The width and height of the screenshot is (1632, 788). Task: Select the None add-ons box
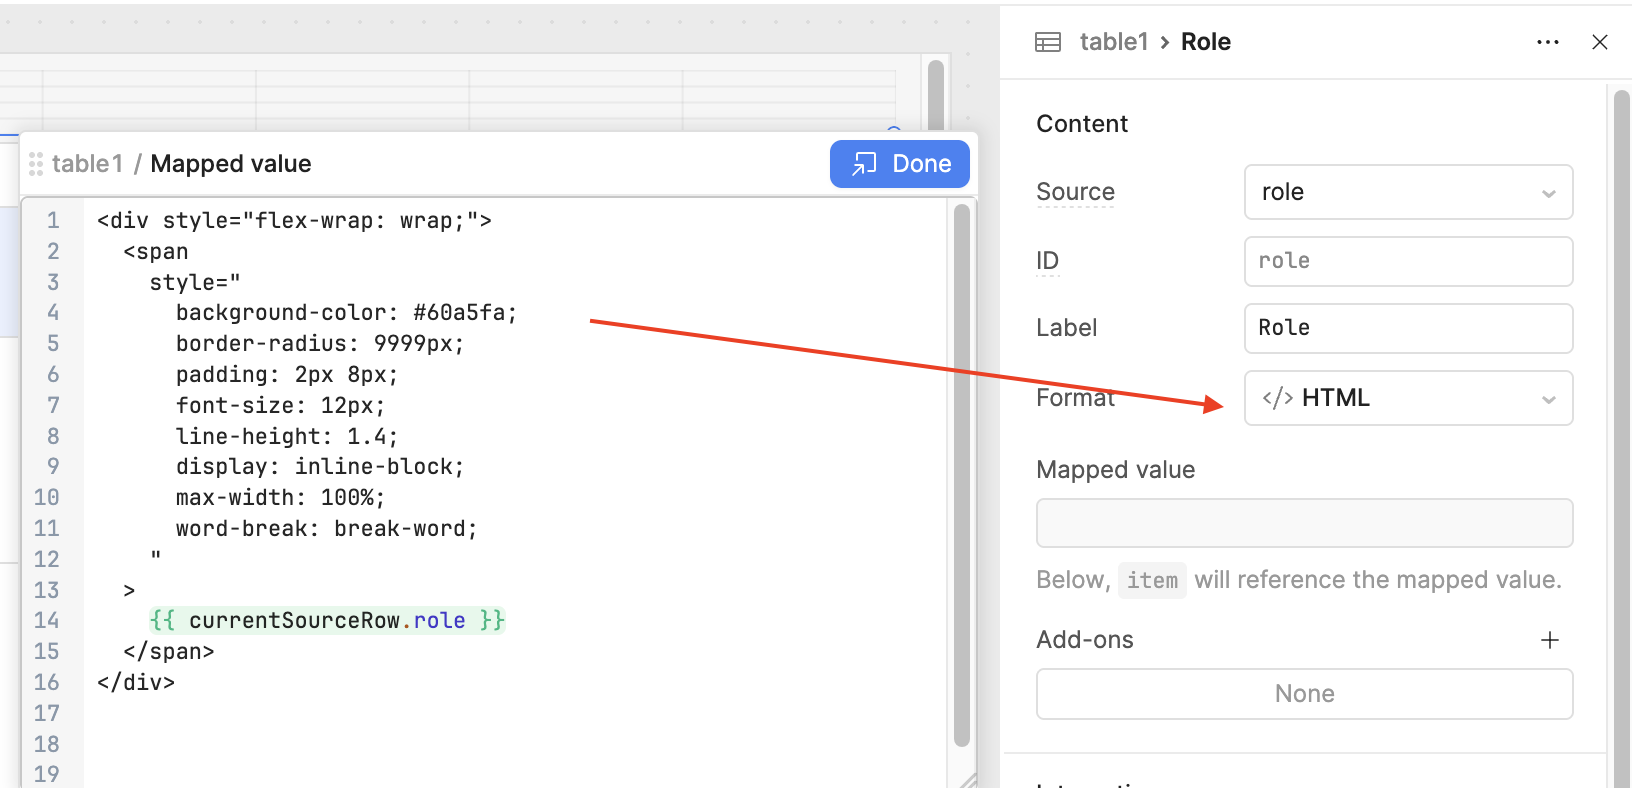coord(1303,694)
